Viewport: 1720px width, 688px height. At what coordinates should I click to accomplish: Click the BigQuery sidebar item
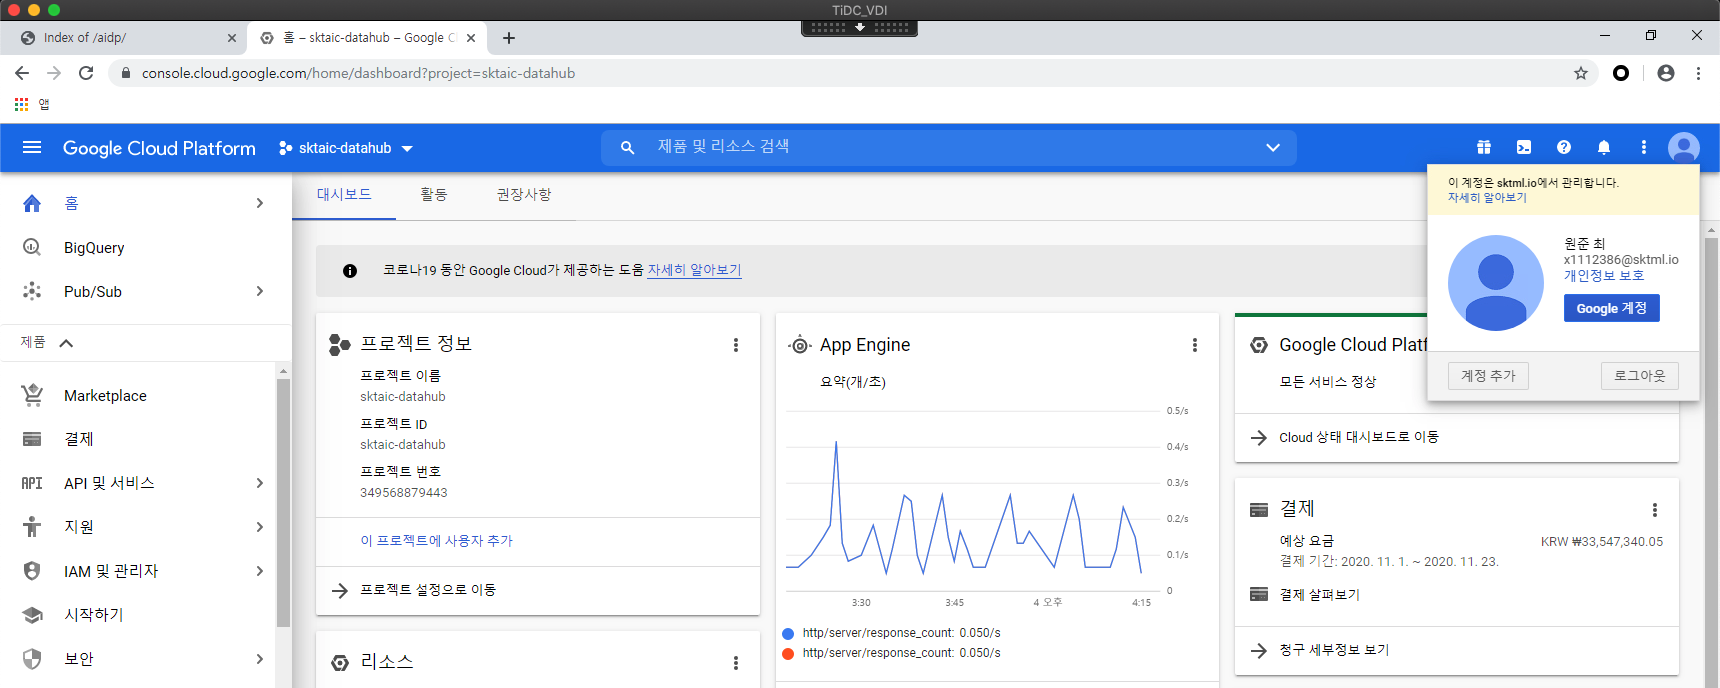tap(94, 248)
